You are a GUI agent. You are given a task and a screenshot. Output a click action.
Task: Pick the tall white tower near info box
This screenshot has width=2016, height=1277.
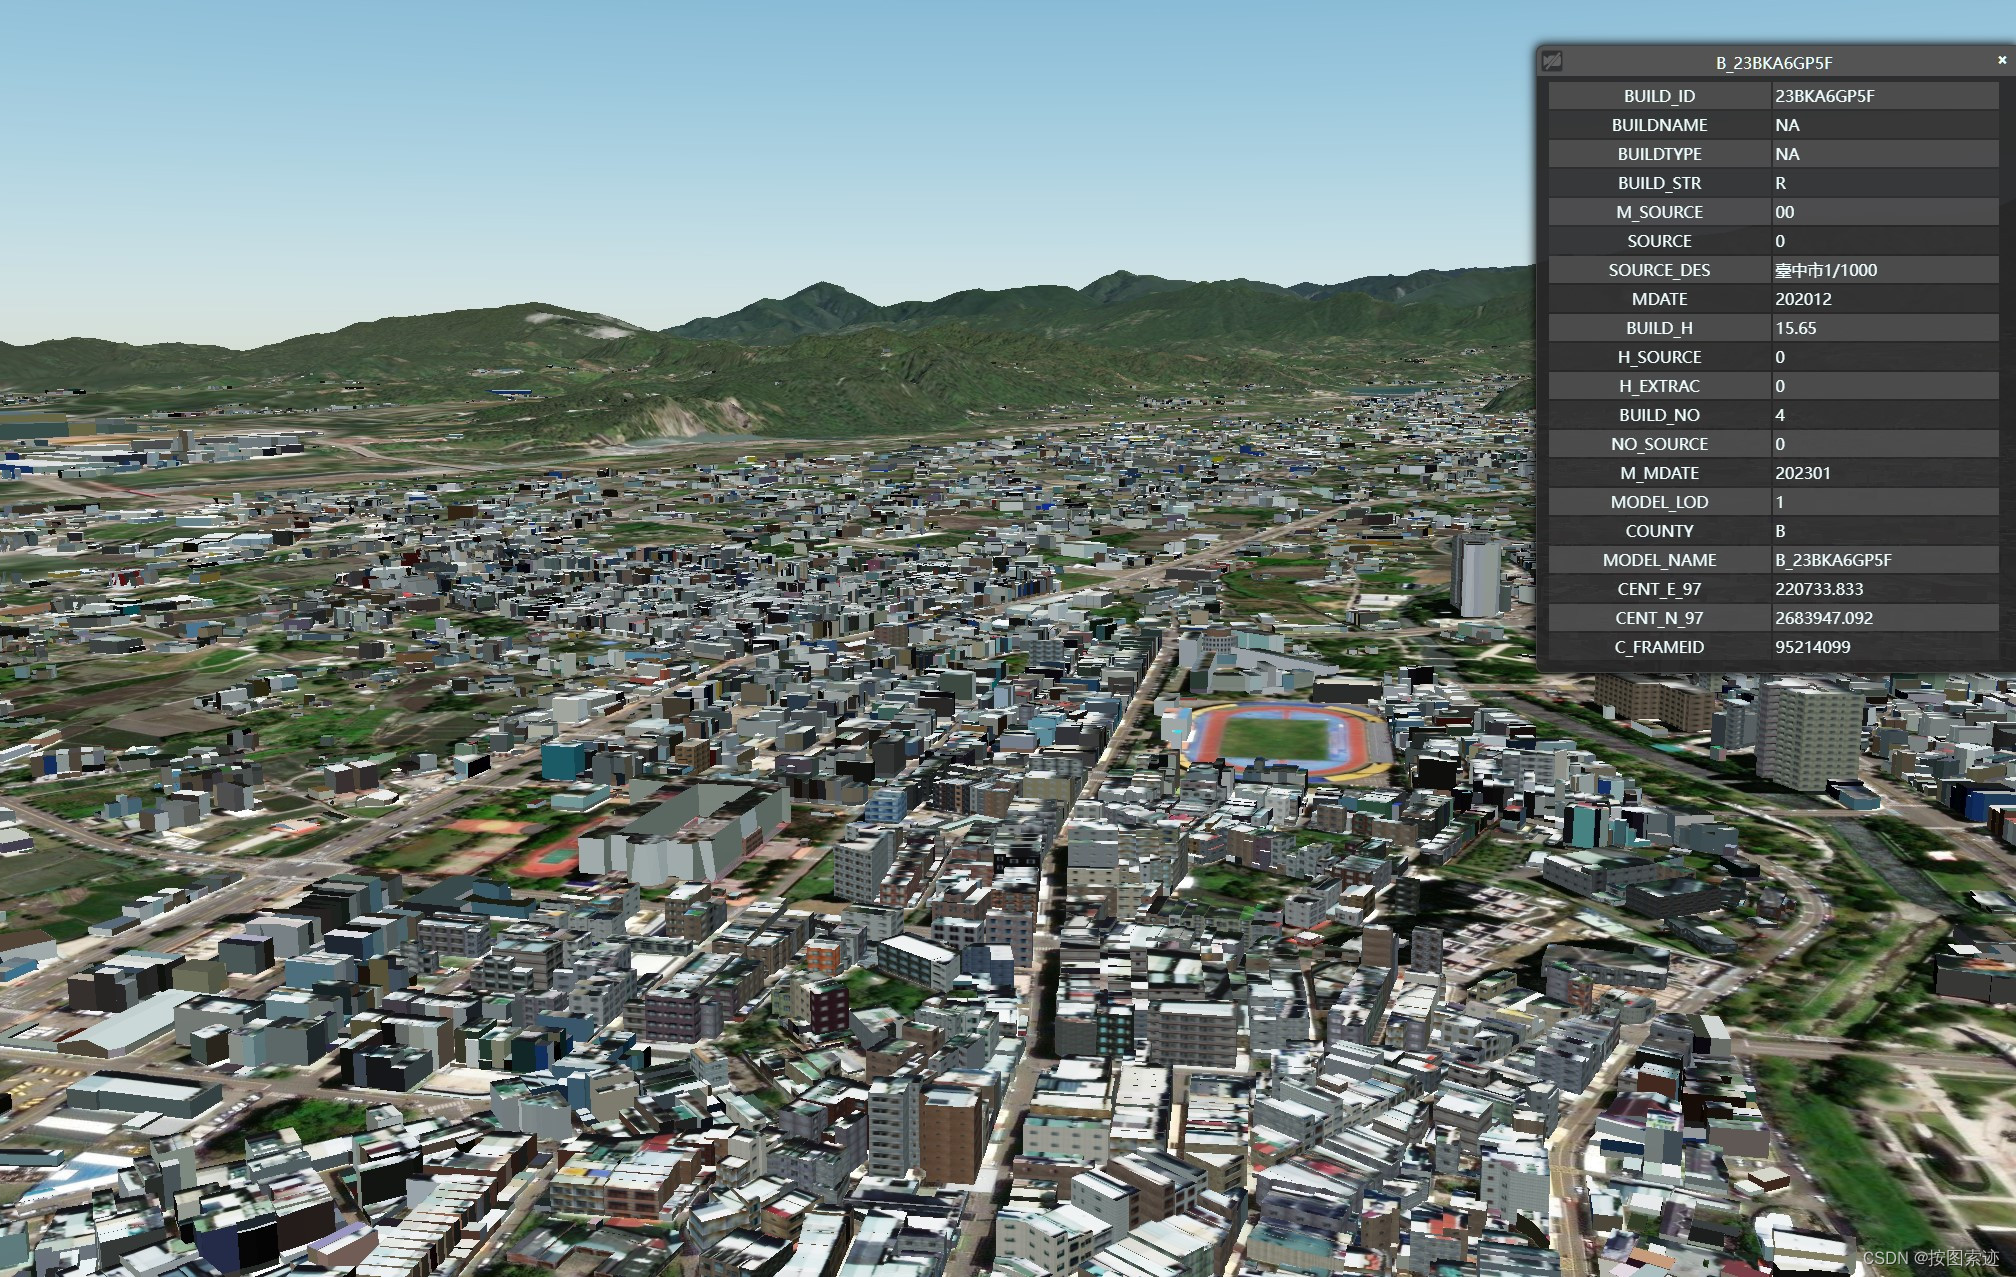1476,575
